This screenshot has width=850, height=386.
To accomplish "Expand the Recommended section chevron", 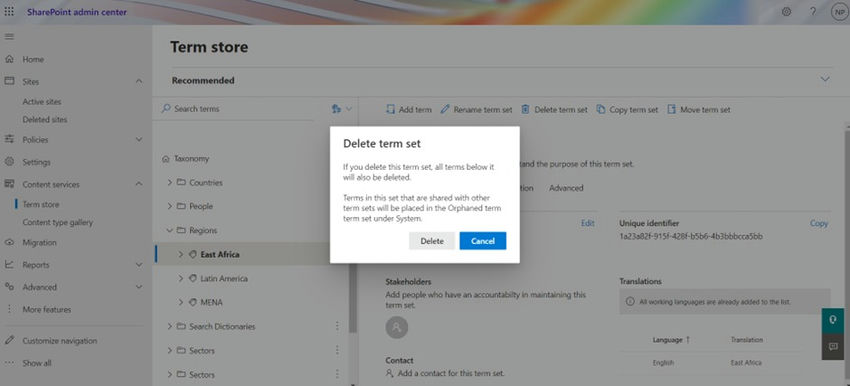I will pos(825,79).
